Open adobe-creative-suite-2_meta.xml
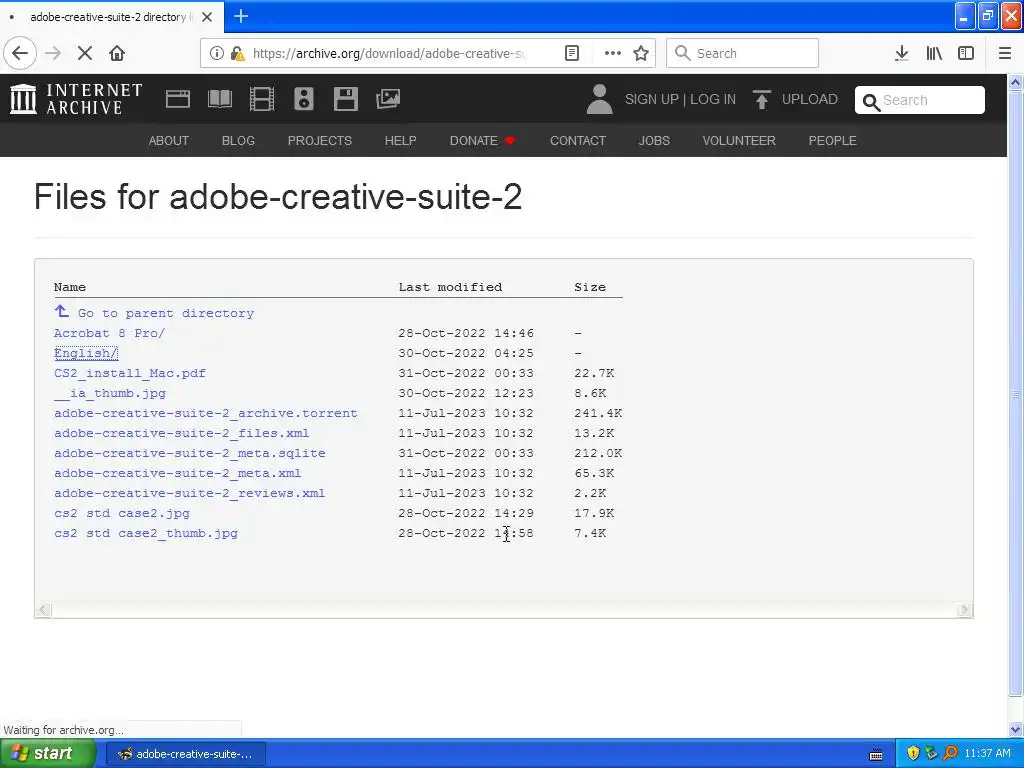This screenshot has height=768, width=1024. click(178, 473)
